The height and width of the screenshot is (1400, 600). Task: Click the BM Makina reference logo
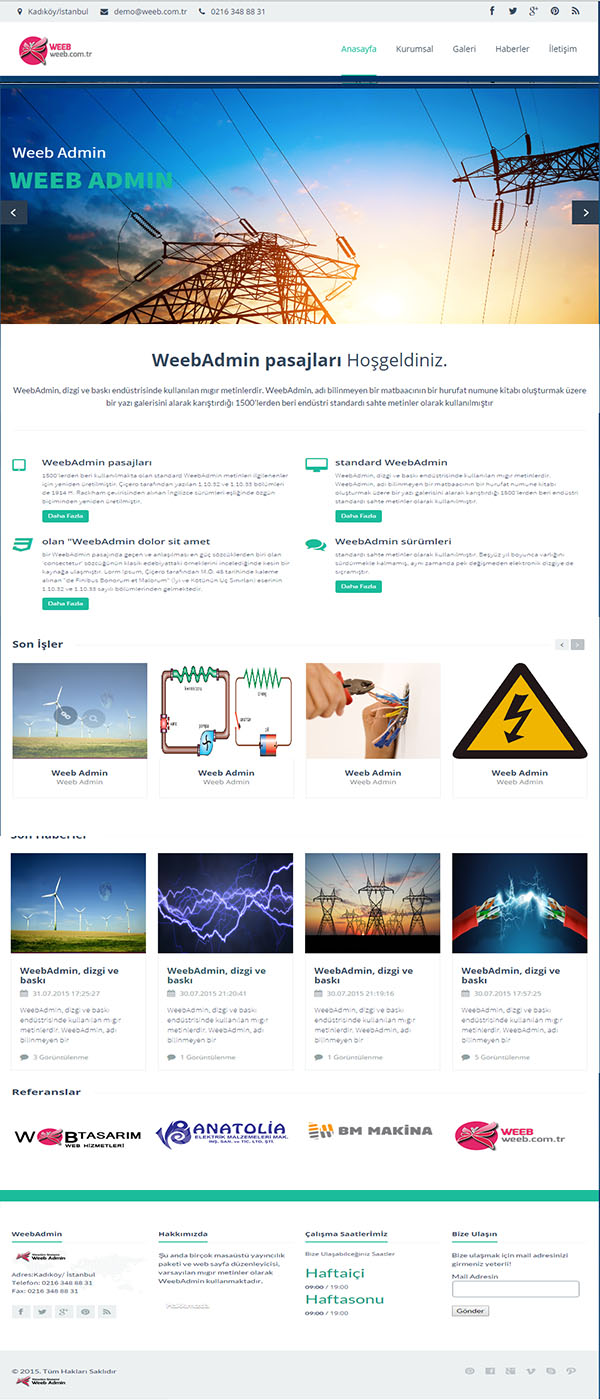pyautogui.click(x=370, y=1130)
